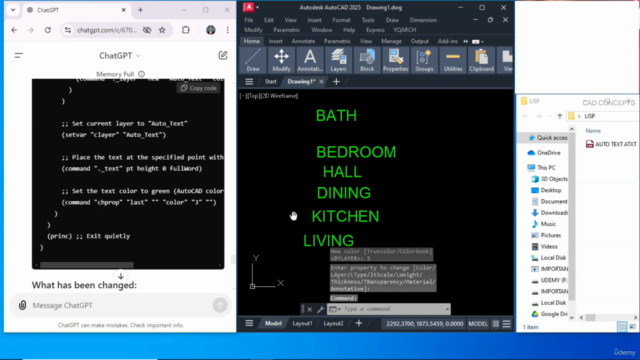Open the Dimension menu
This screenshot has width=640, height=360.
423,20
